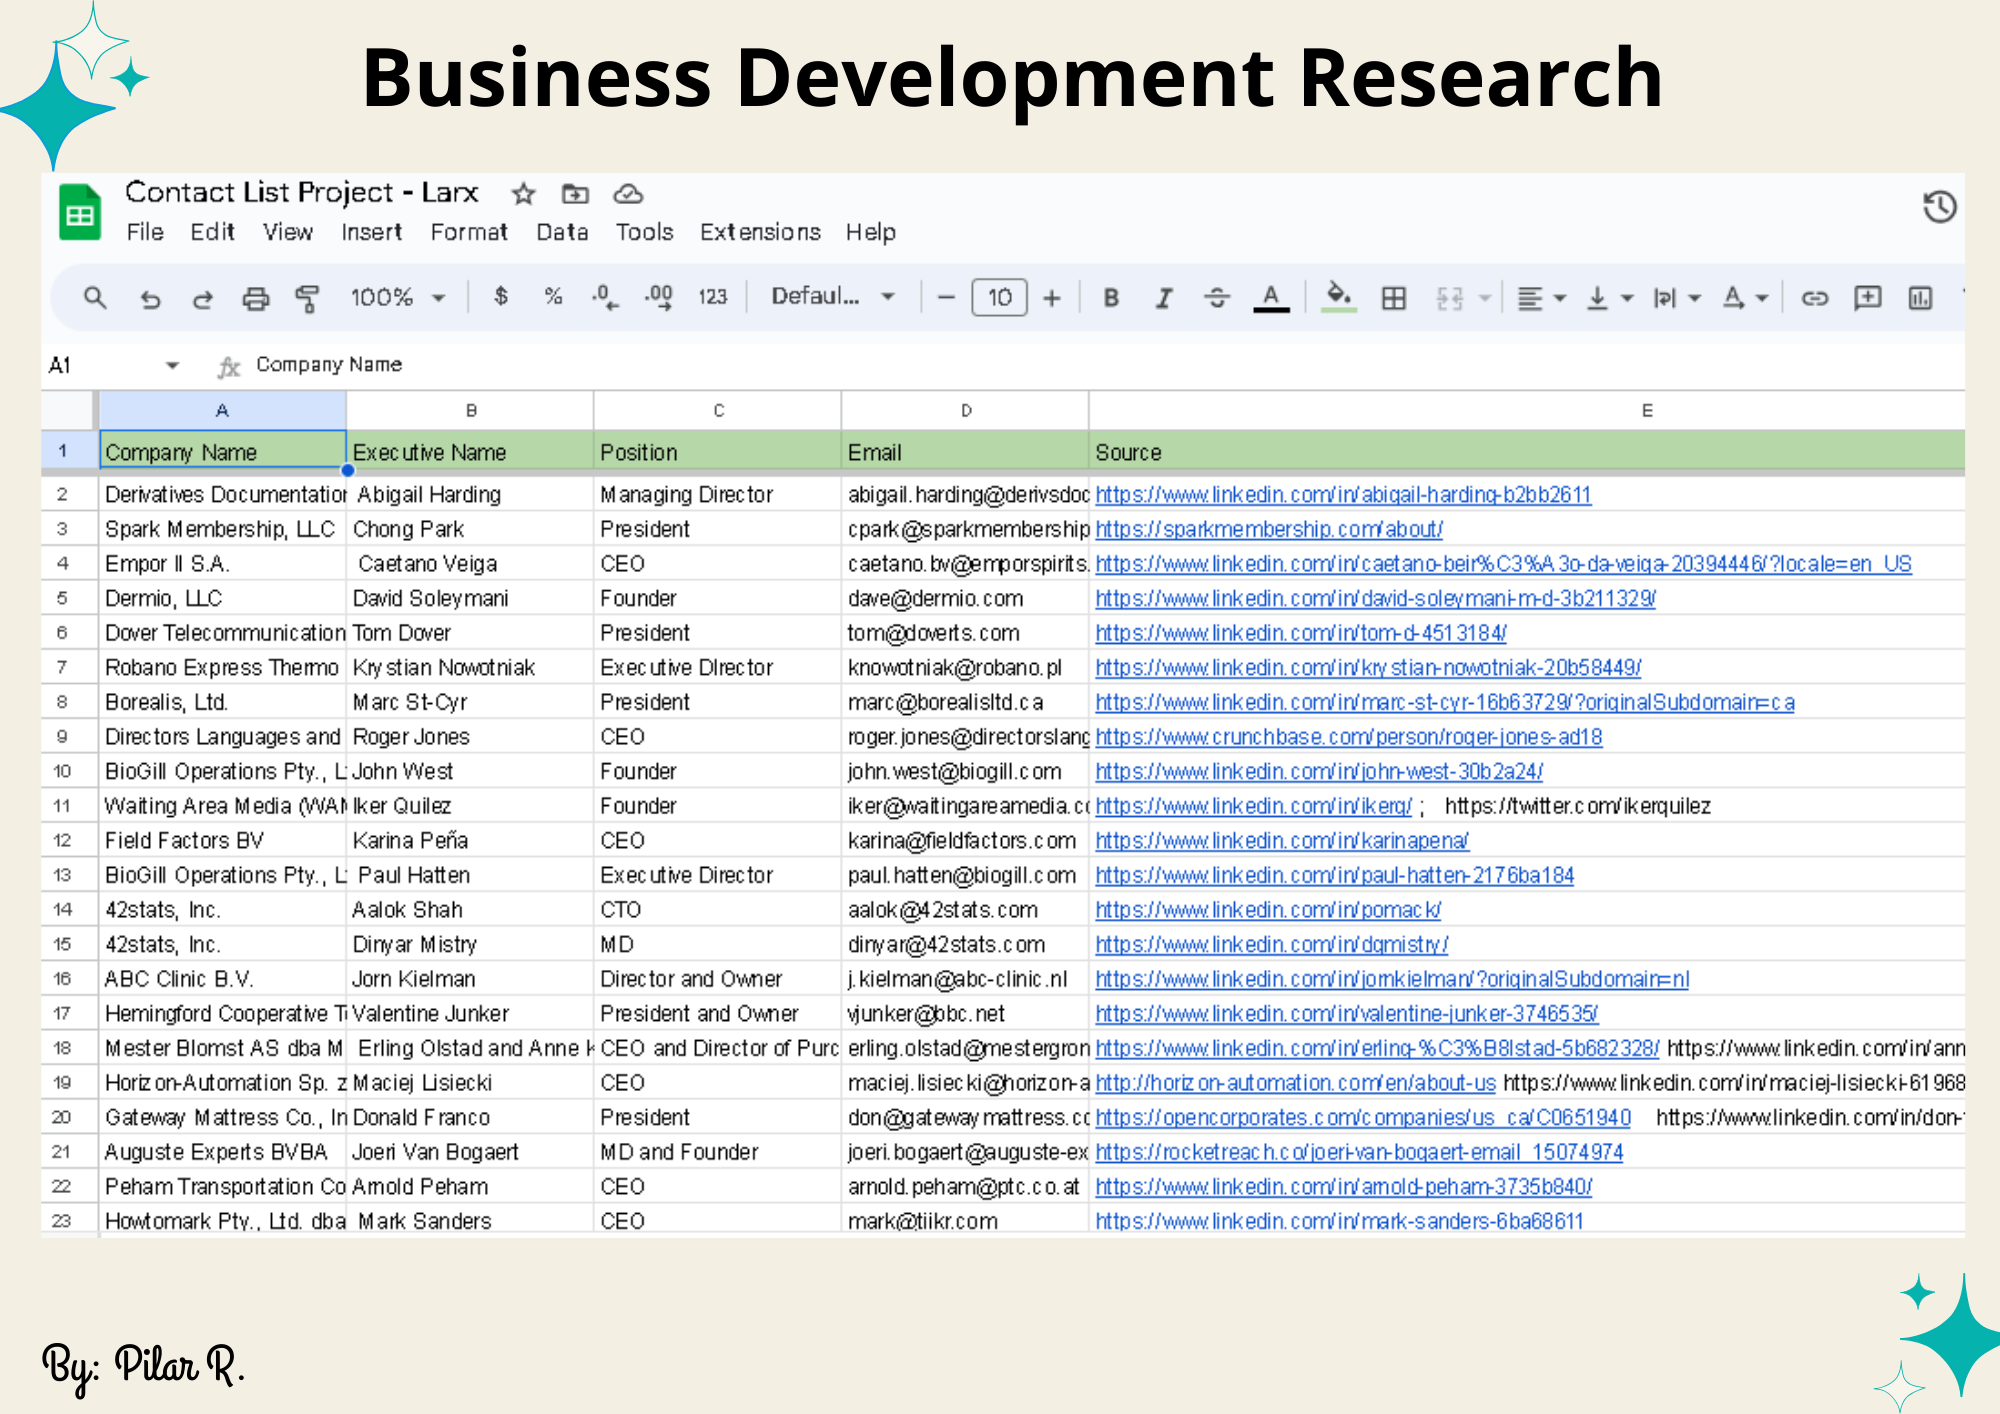
Task: Open the sparkmembership.com about link
Action: click(x=1268, y=529)
